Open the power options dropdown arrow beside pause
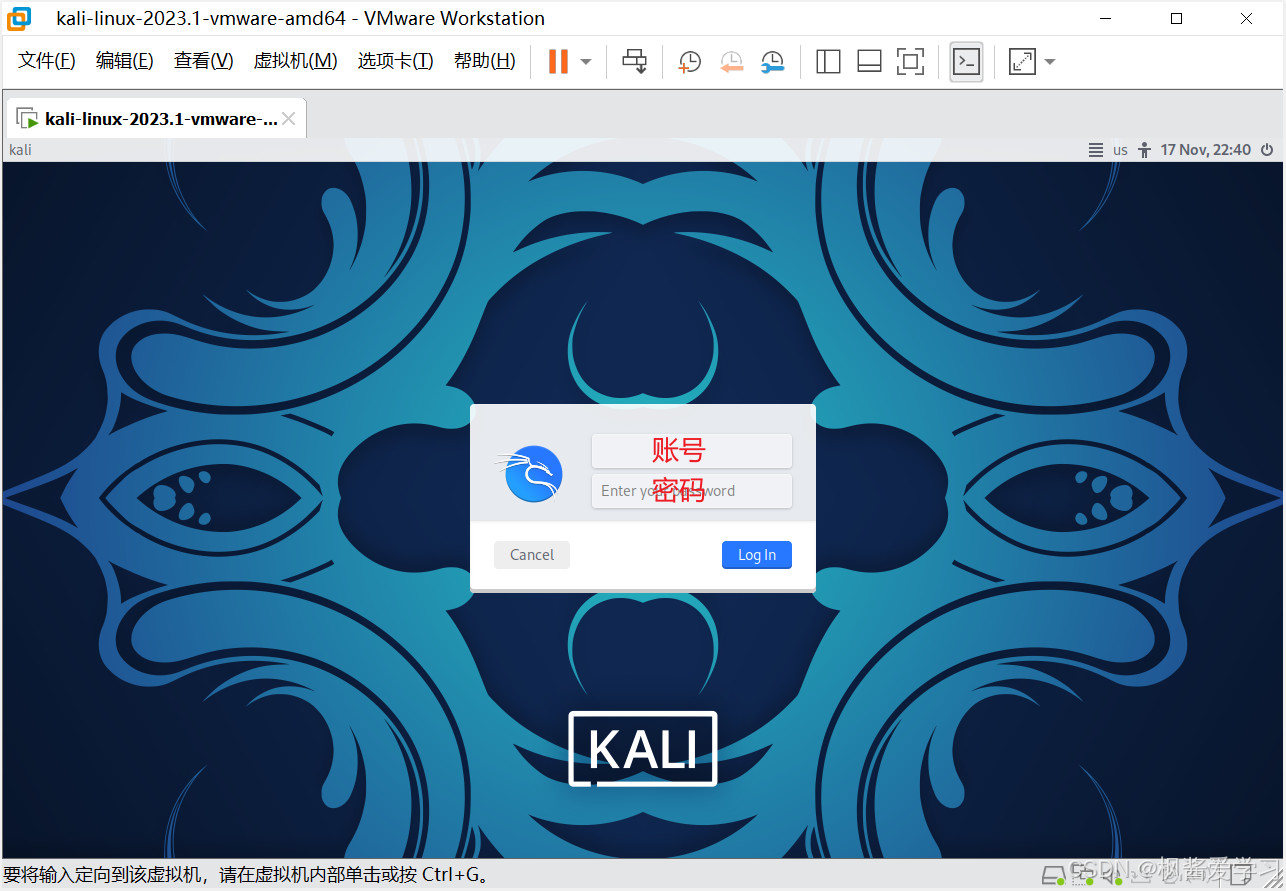This screenshot has height=891, width=1286. (x=586, y=62)
